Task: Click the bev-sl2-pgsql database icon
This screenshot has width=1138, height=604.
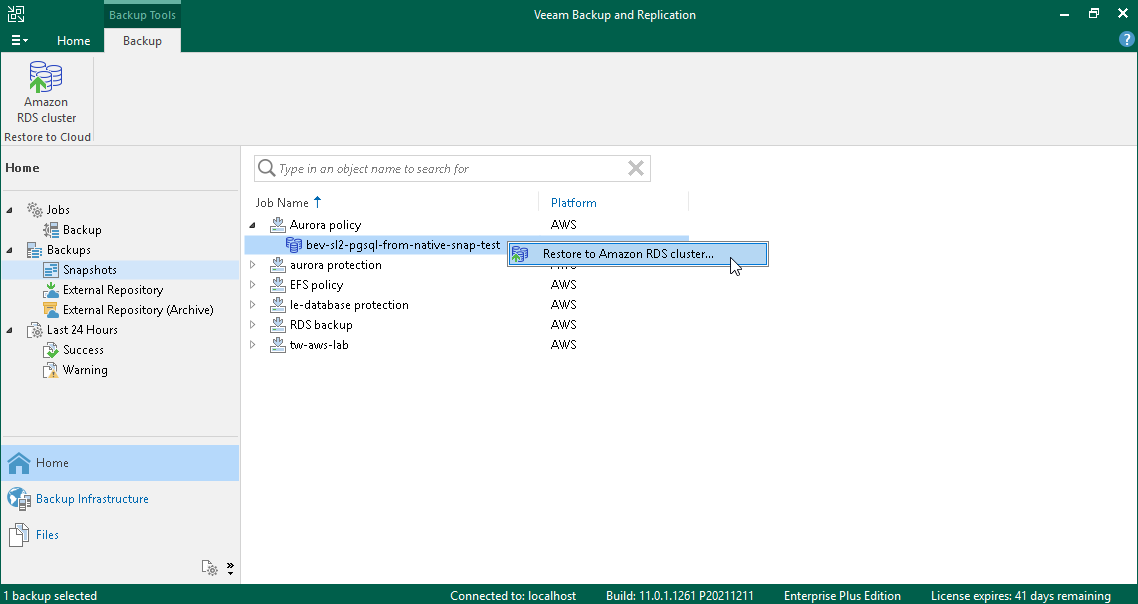Action: (x=293, y=245)
